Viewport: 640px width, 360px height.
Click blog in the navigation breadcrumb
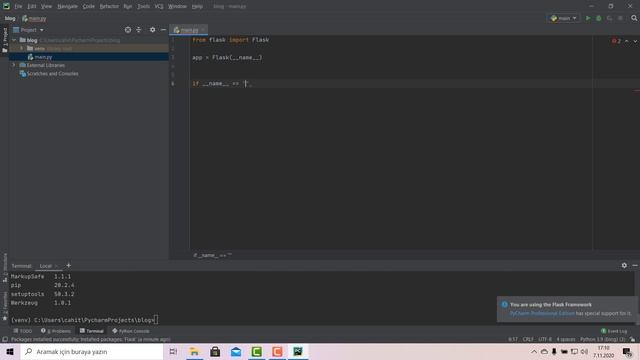tap(10, 18)
